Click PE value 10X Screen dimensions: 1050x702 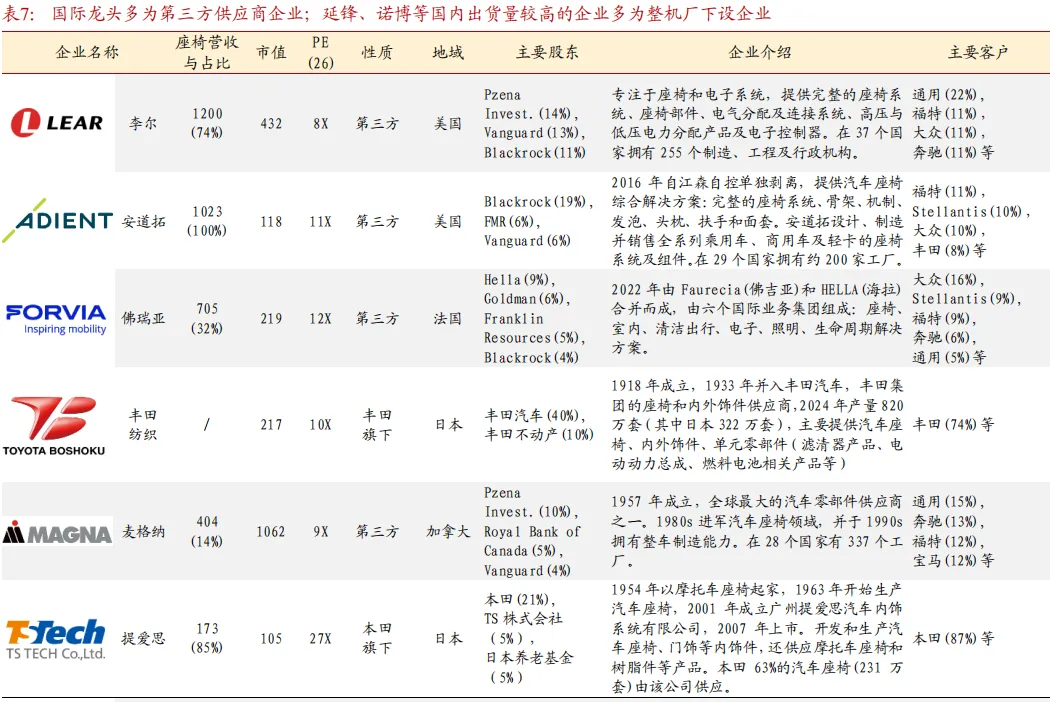pos(321,425)
